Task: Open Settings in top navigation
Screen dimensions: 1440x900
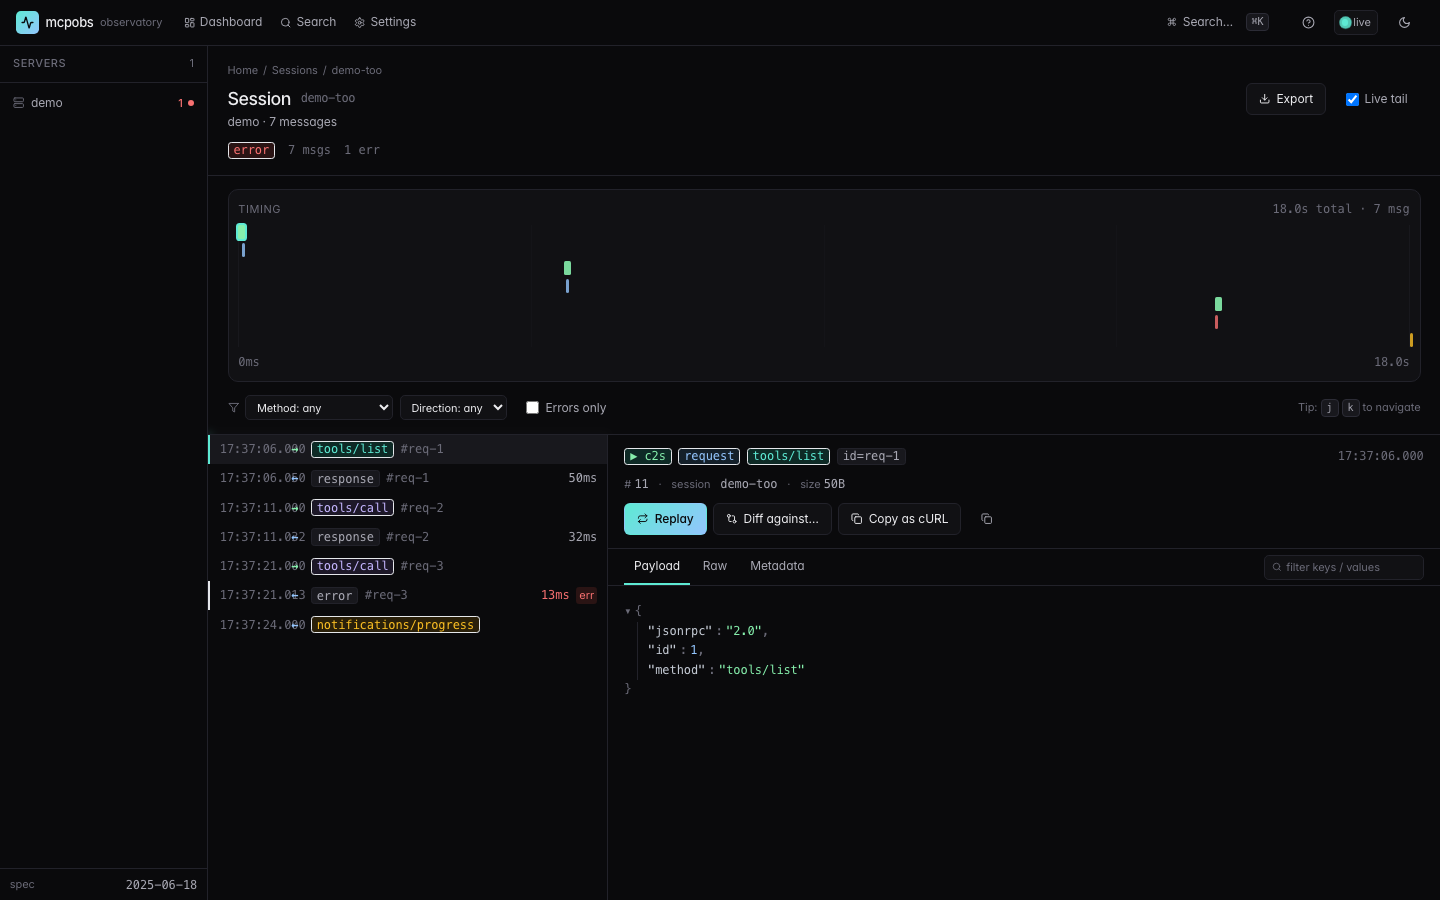Action: tap(385, 22)
